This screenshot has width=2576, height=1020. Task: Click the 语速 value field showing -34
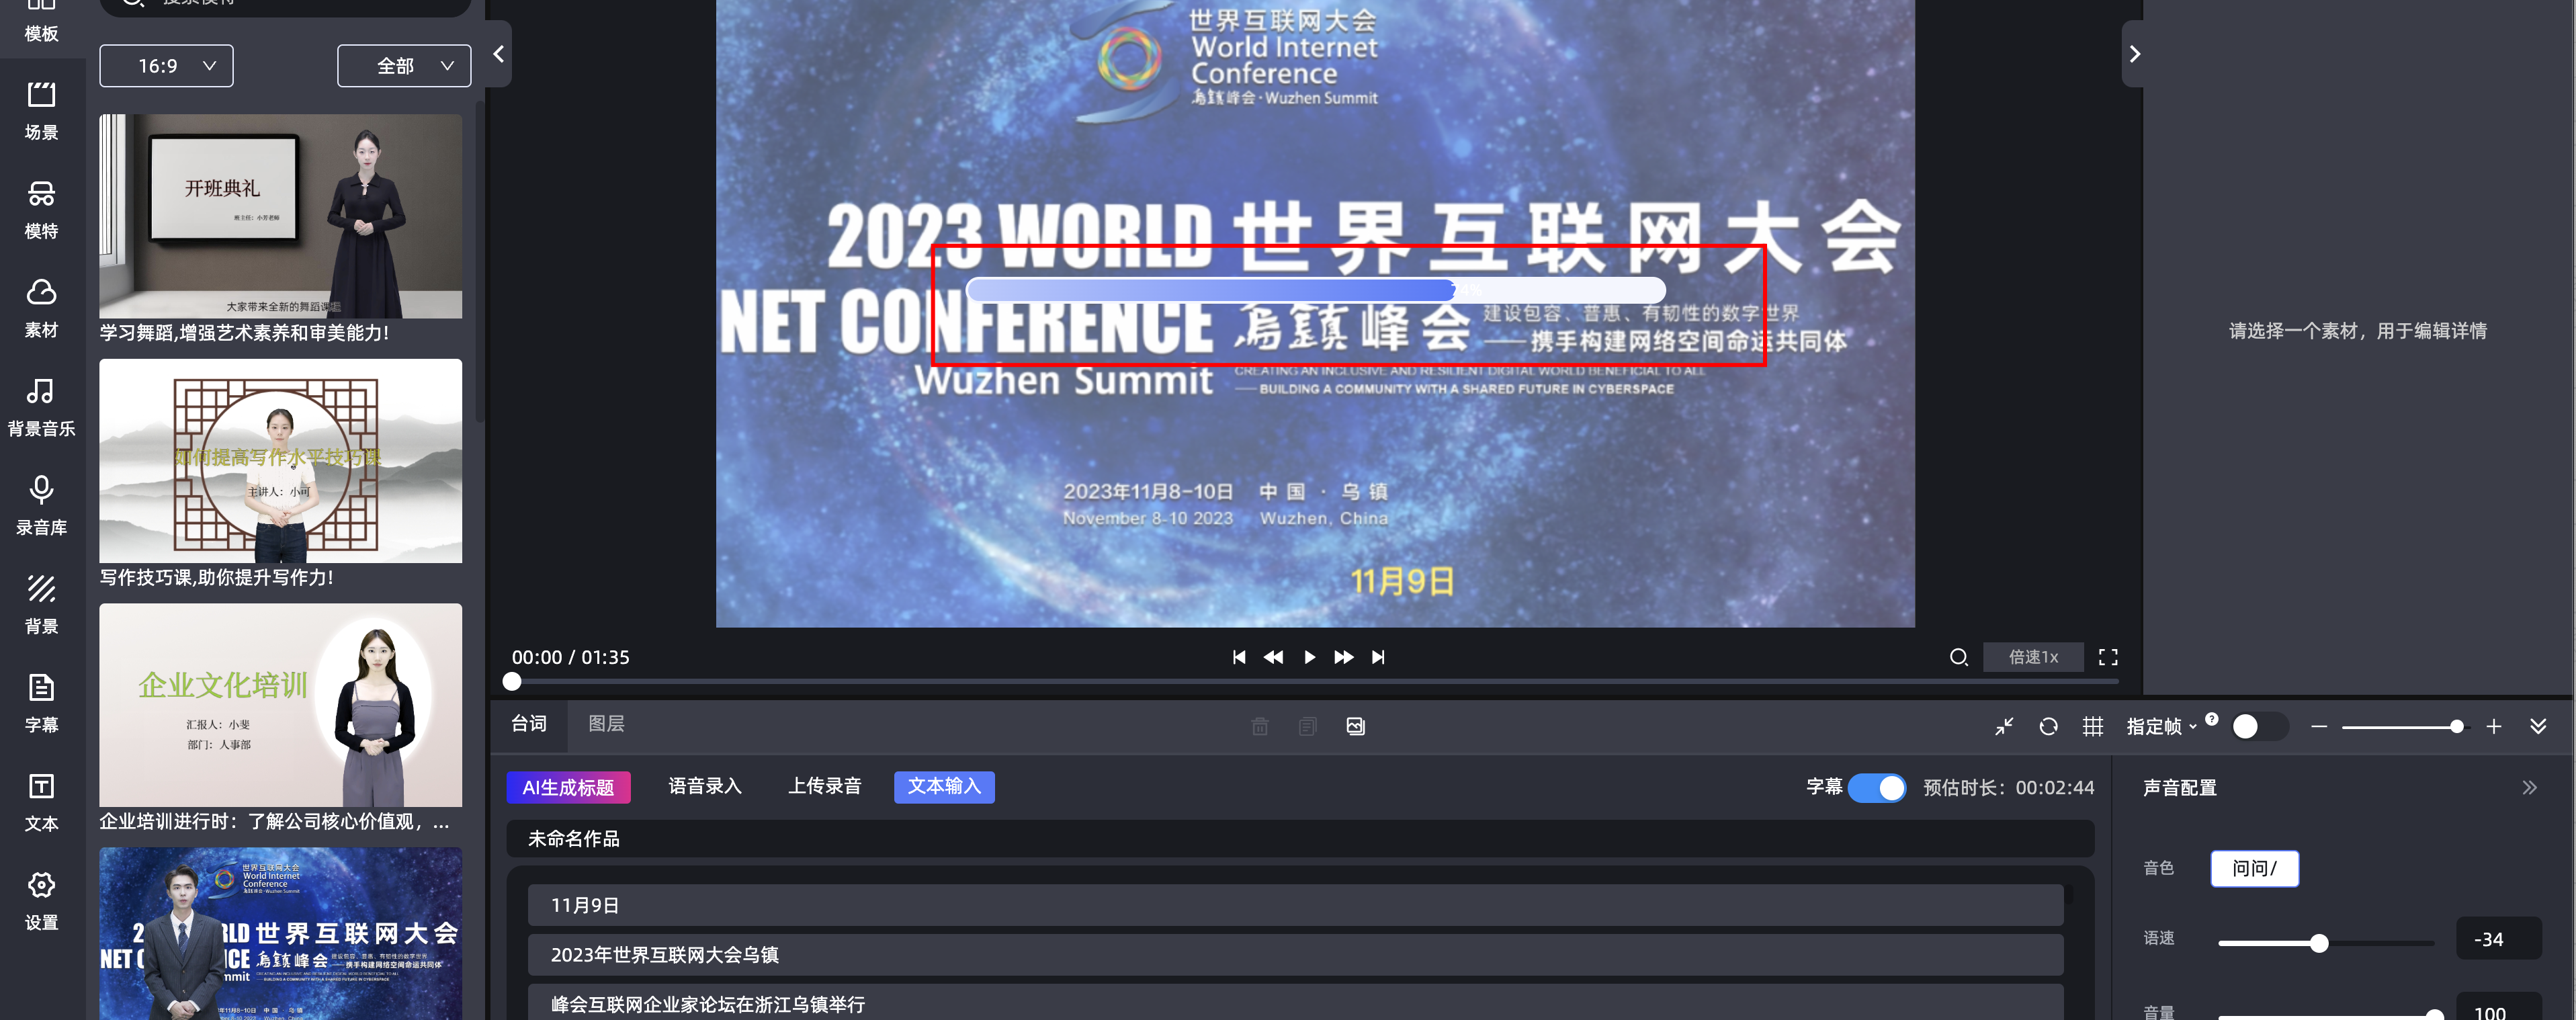pyautogui.click(x=2498, y=939)
